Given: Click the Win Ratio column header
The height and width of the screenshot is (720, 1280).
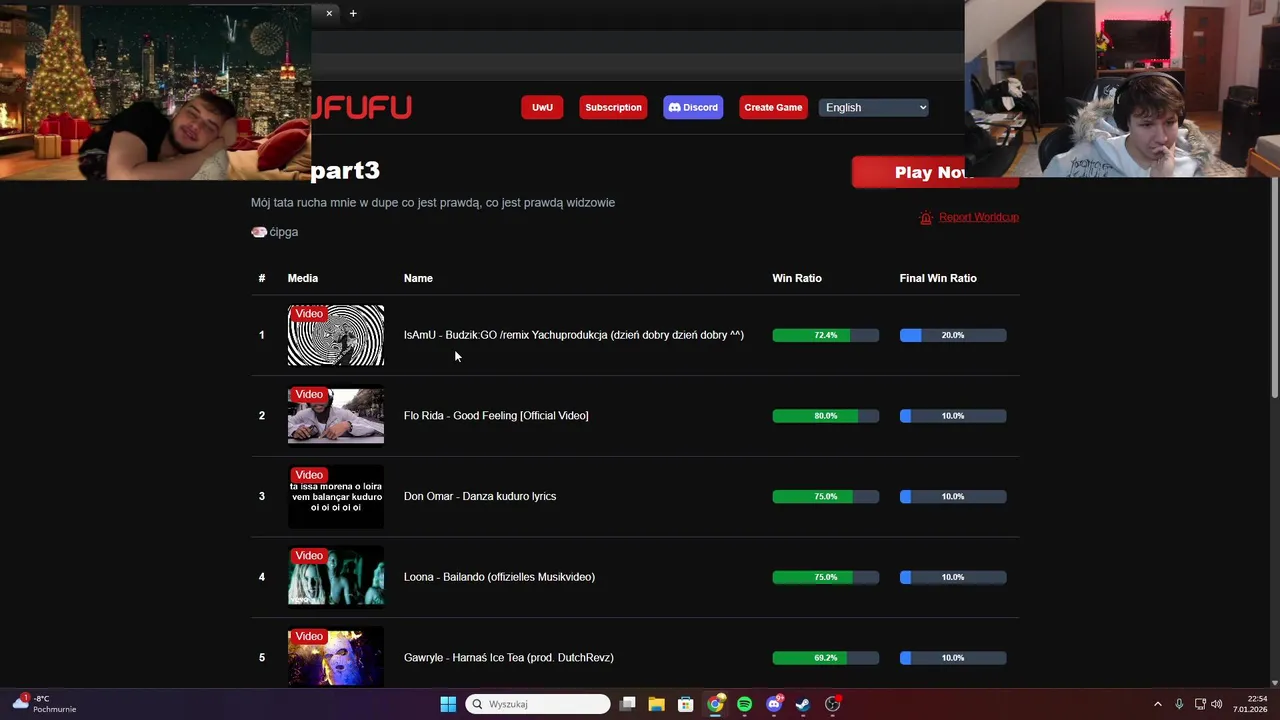Looking at the screenshot, I should click(x=797, y=278).
